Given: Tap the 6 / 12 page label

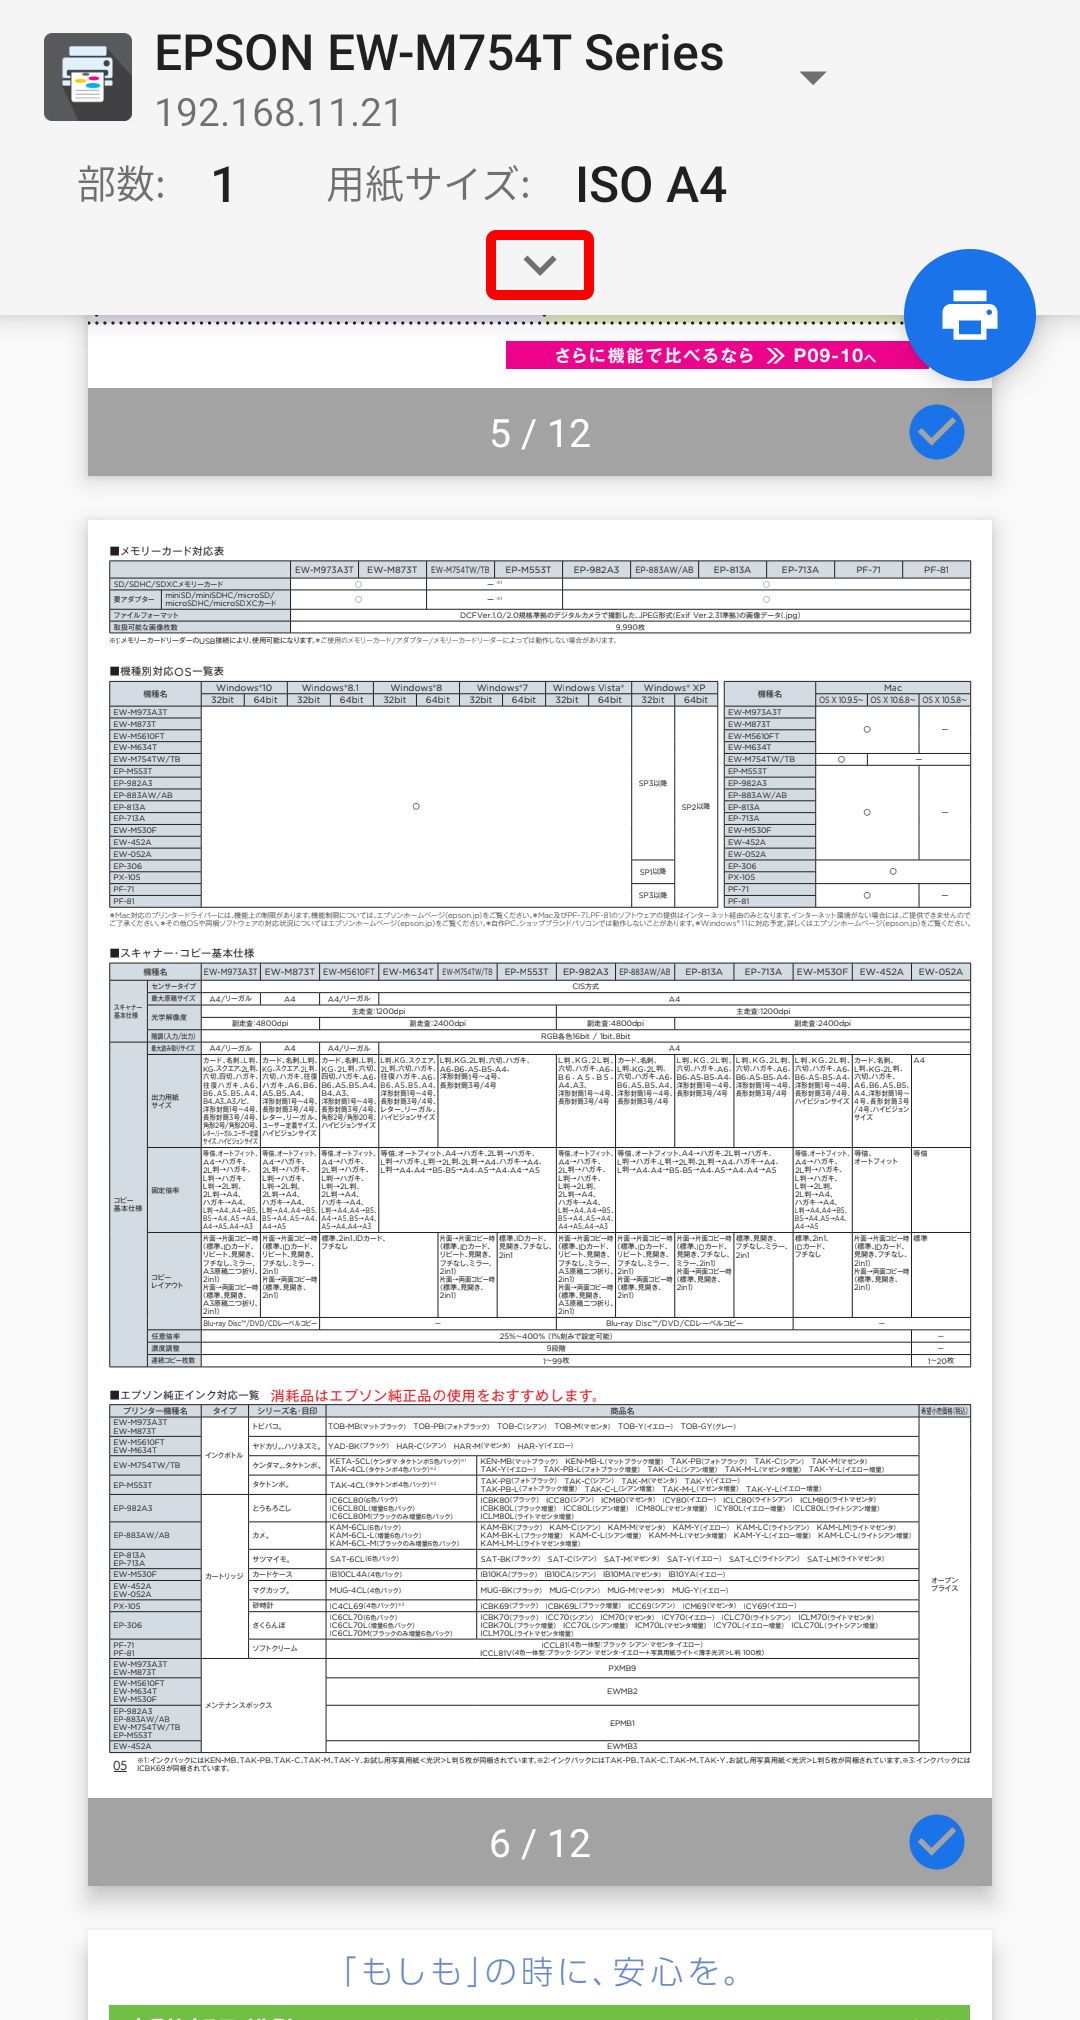Looking at the screenshot, I should tap(540, 1843).
